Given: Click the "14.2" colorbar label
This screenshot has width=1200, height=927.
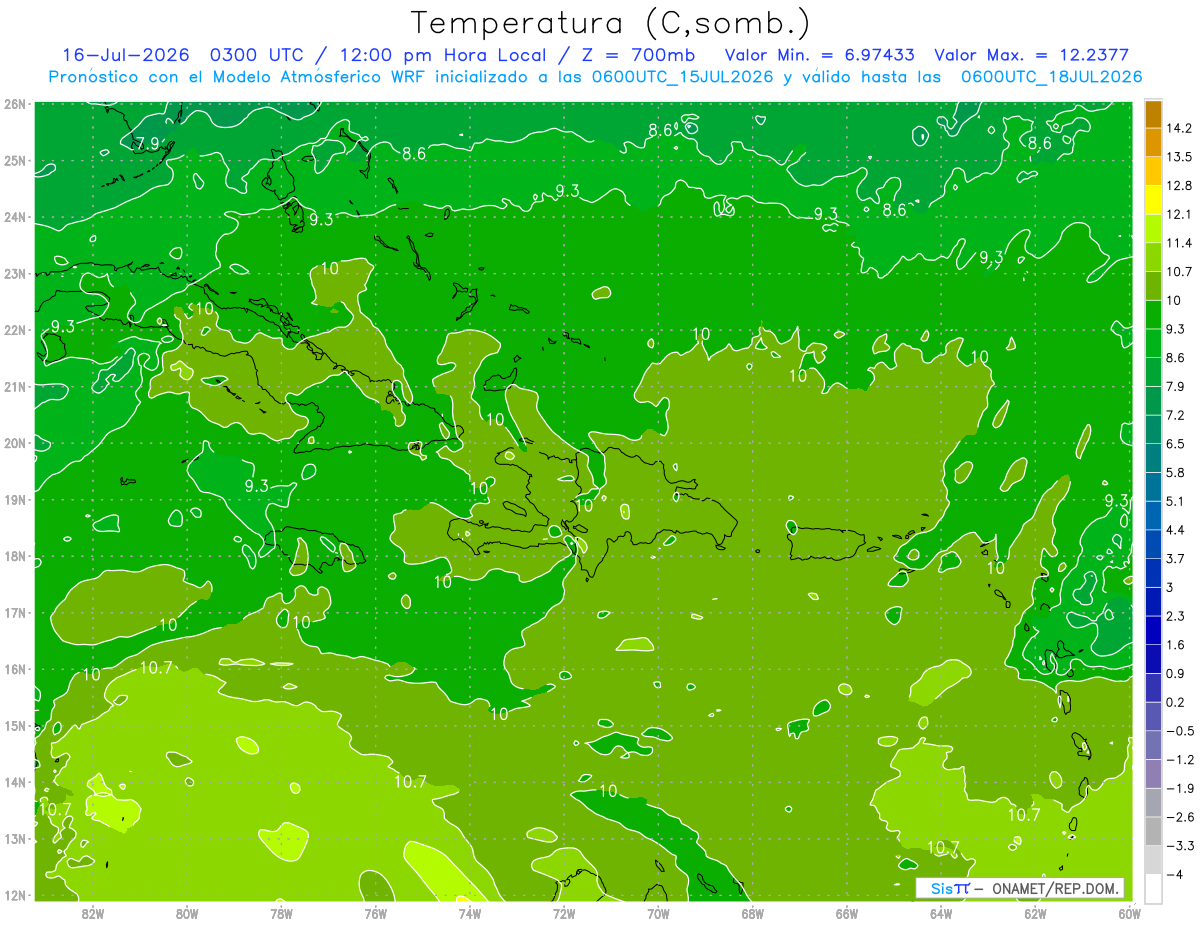Looking at the screenshot, I should pyautogui.click(x=1181, y=128).
